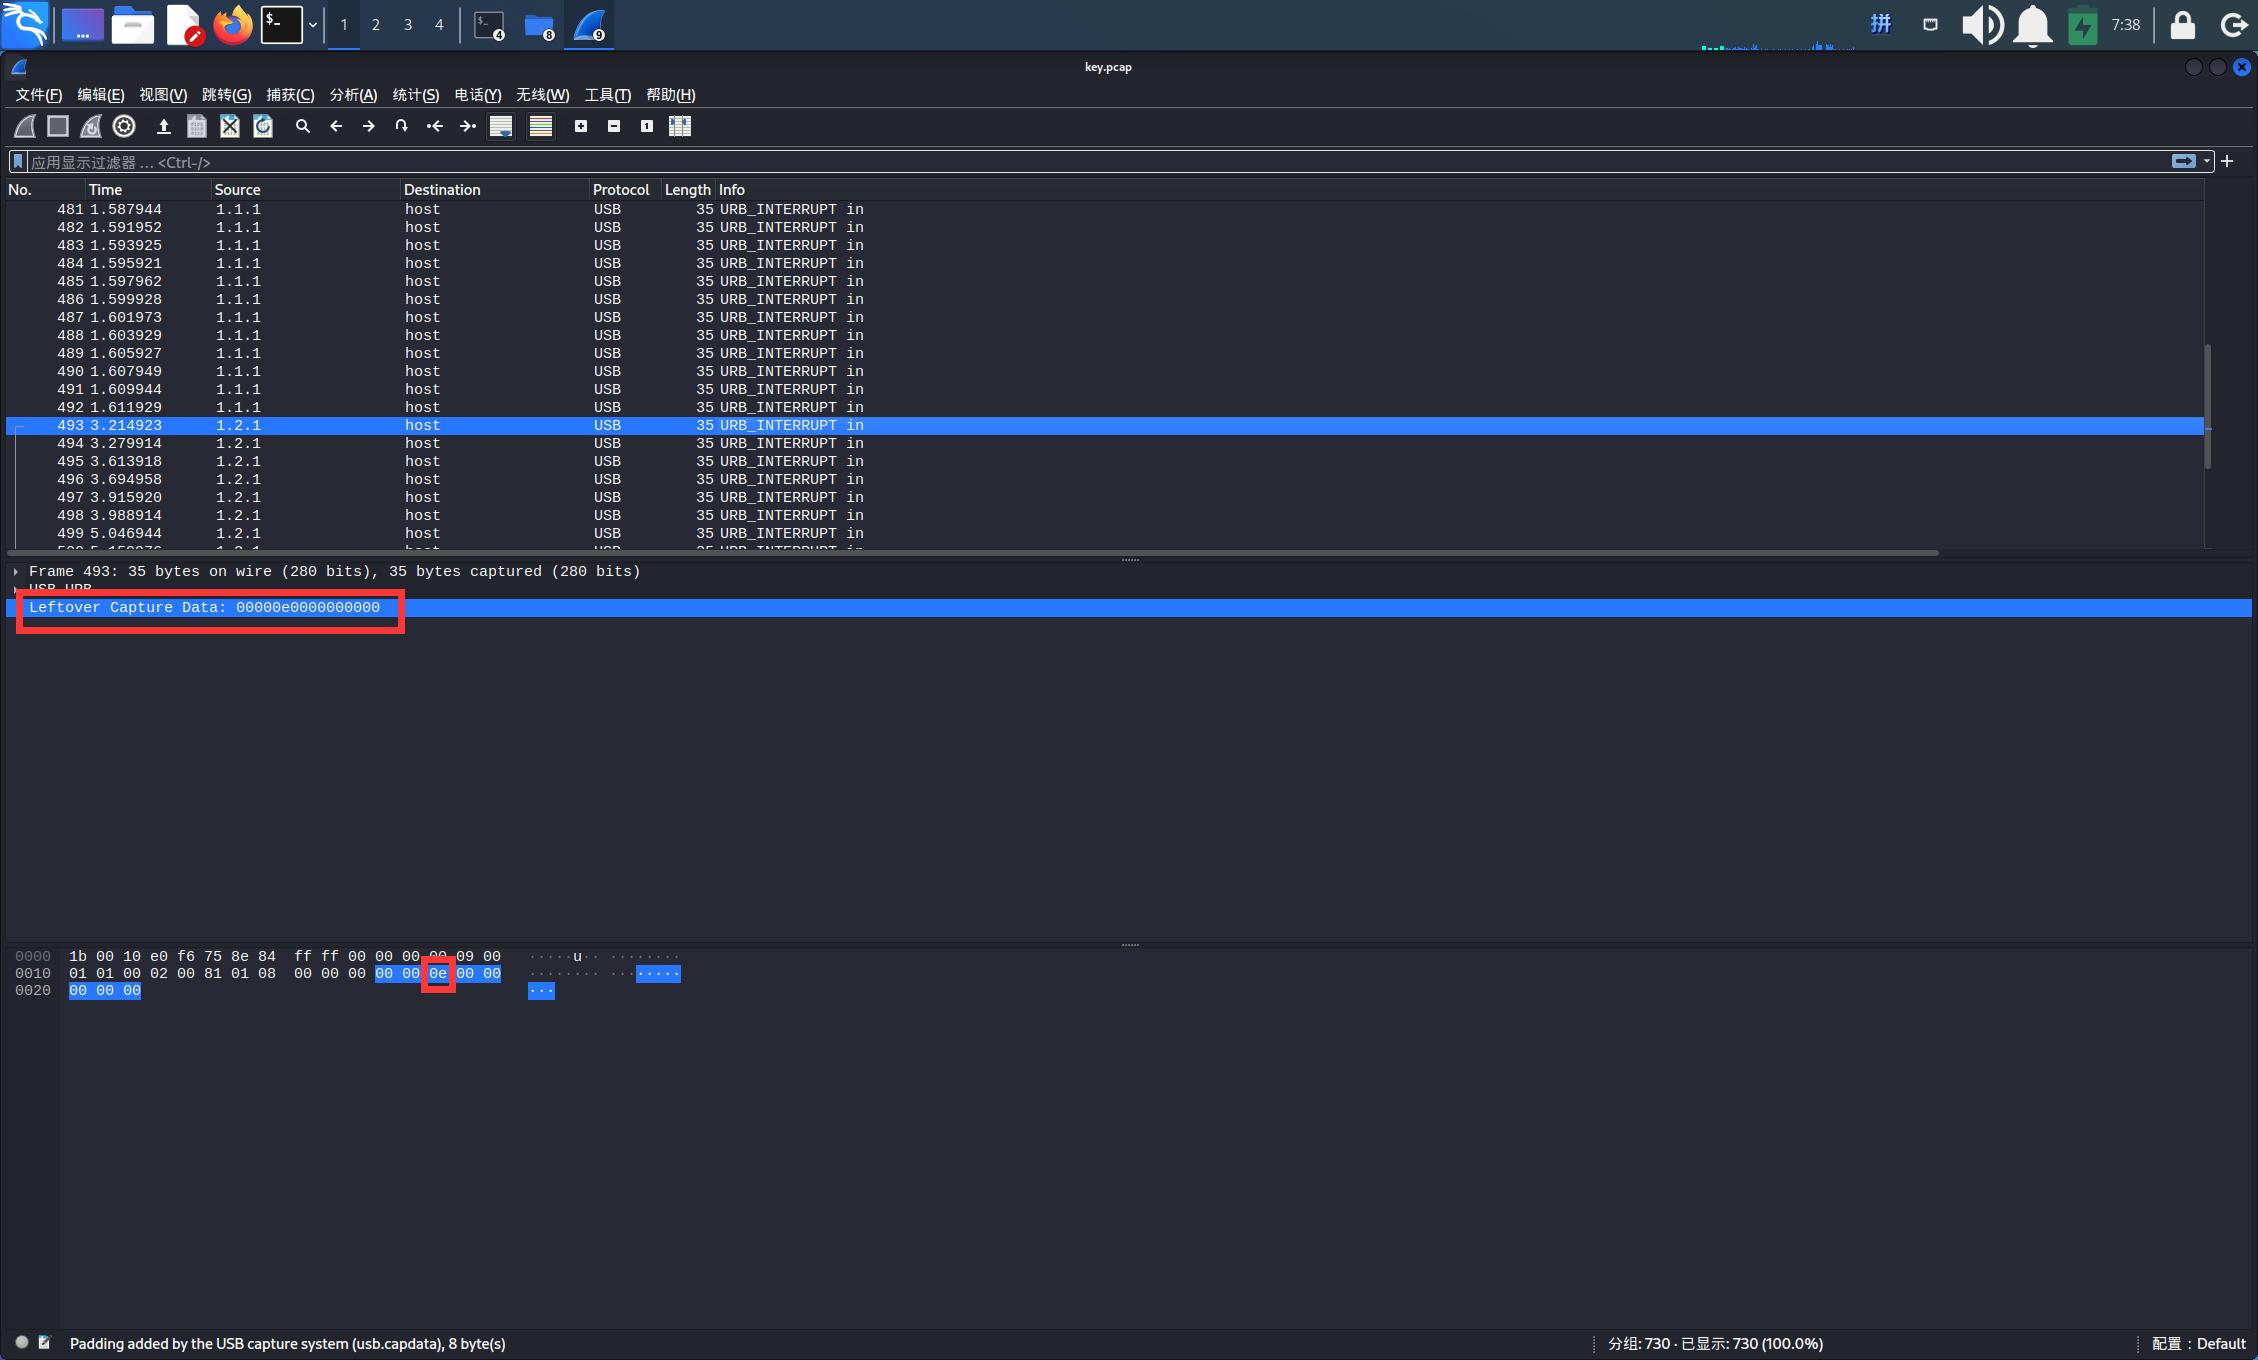Image resolution: width=2258 pixels, height=1360 pixels.
Task: Expand the Frame 493 details tree
Action: click(x=16, y=572)
